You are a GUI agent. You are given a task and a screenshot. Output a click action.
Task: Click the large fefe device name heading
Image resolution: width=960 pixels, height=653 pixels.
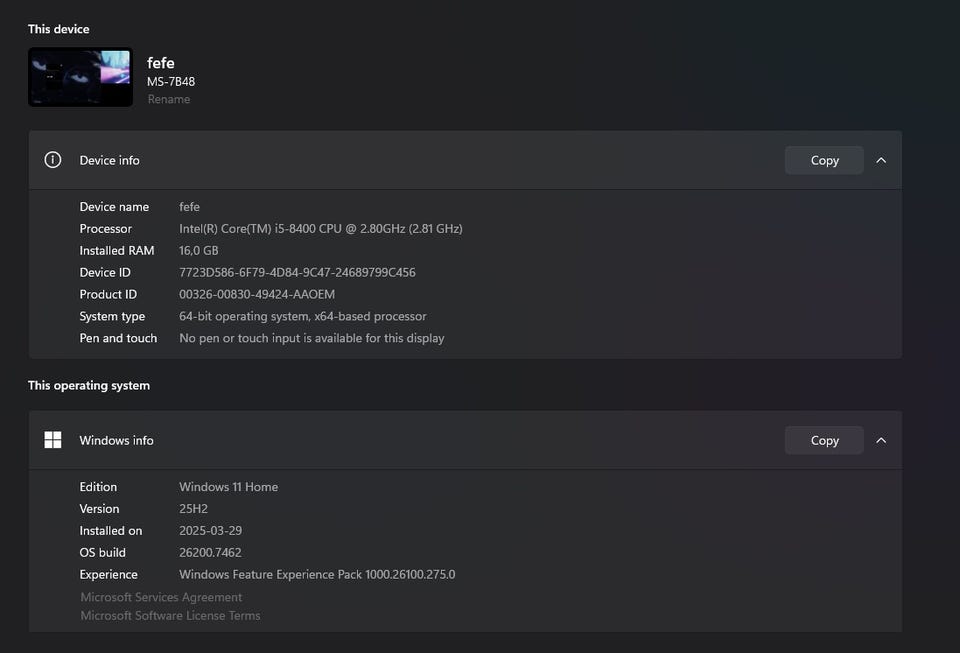pyautogui.click(x=161, y=63)
